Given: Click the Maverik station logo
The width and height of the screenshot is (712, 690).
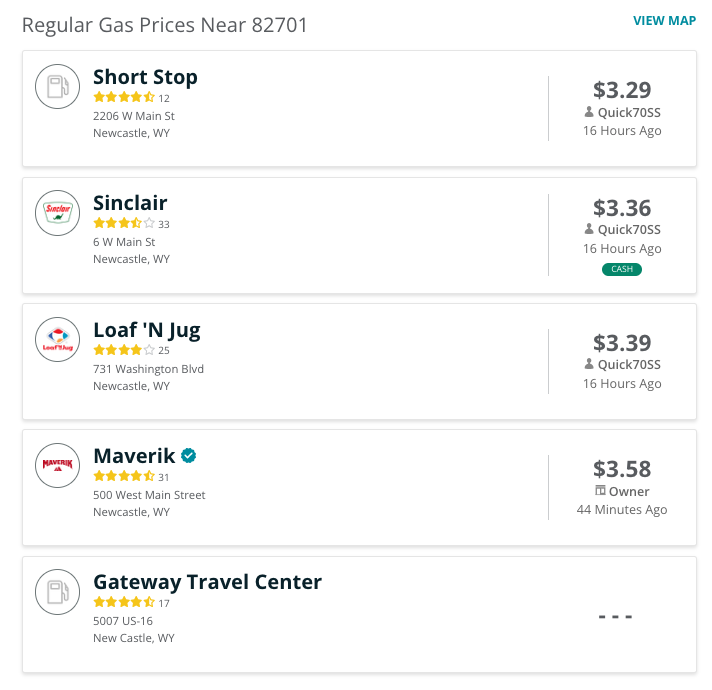Looking at the screenshot, I should [x=58, y=465].
